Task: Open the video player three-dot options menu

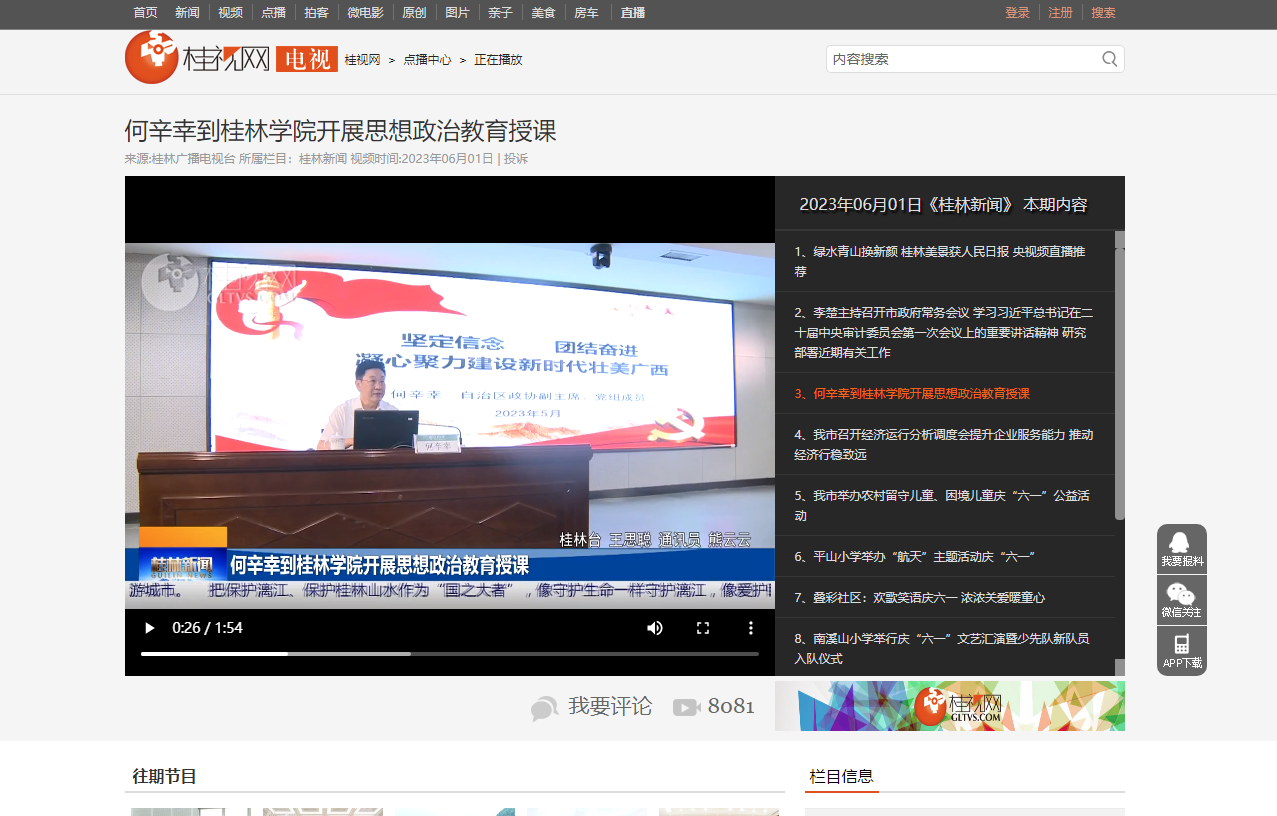Action: click(x=751, y=628)
